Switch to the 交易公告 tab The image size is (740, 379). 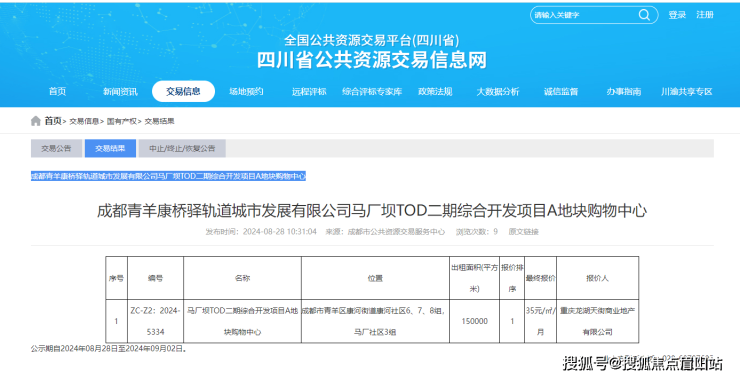56,148
